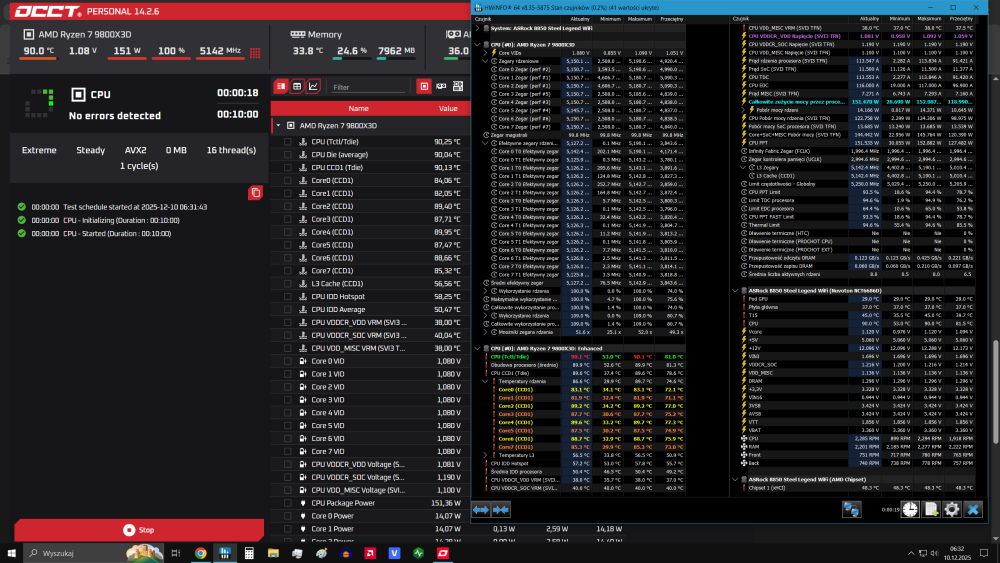1000x563 pixels.
Task: Open Google Chrome from taskbar
Action: [x=200, y=552]
